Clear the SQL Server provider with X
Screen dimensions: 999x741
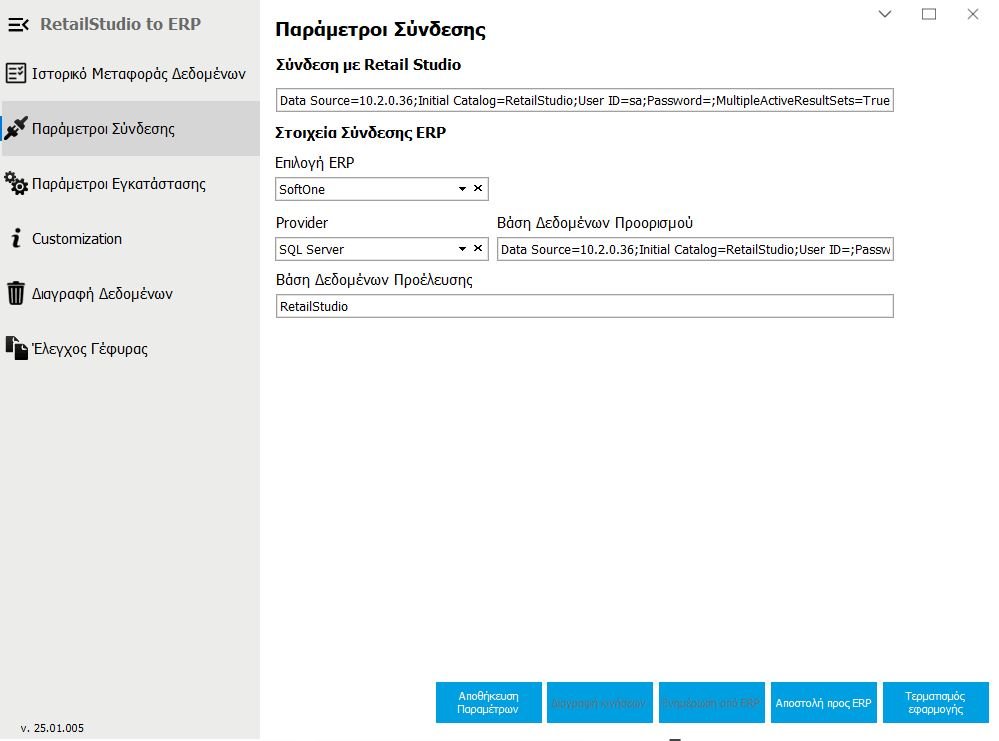477,249
